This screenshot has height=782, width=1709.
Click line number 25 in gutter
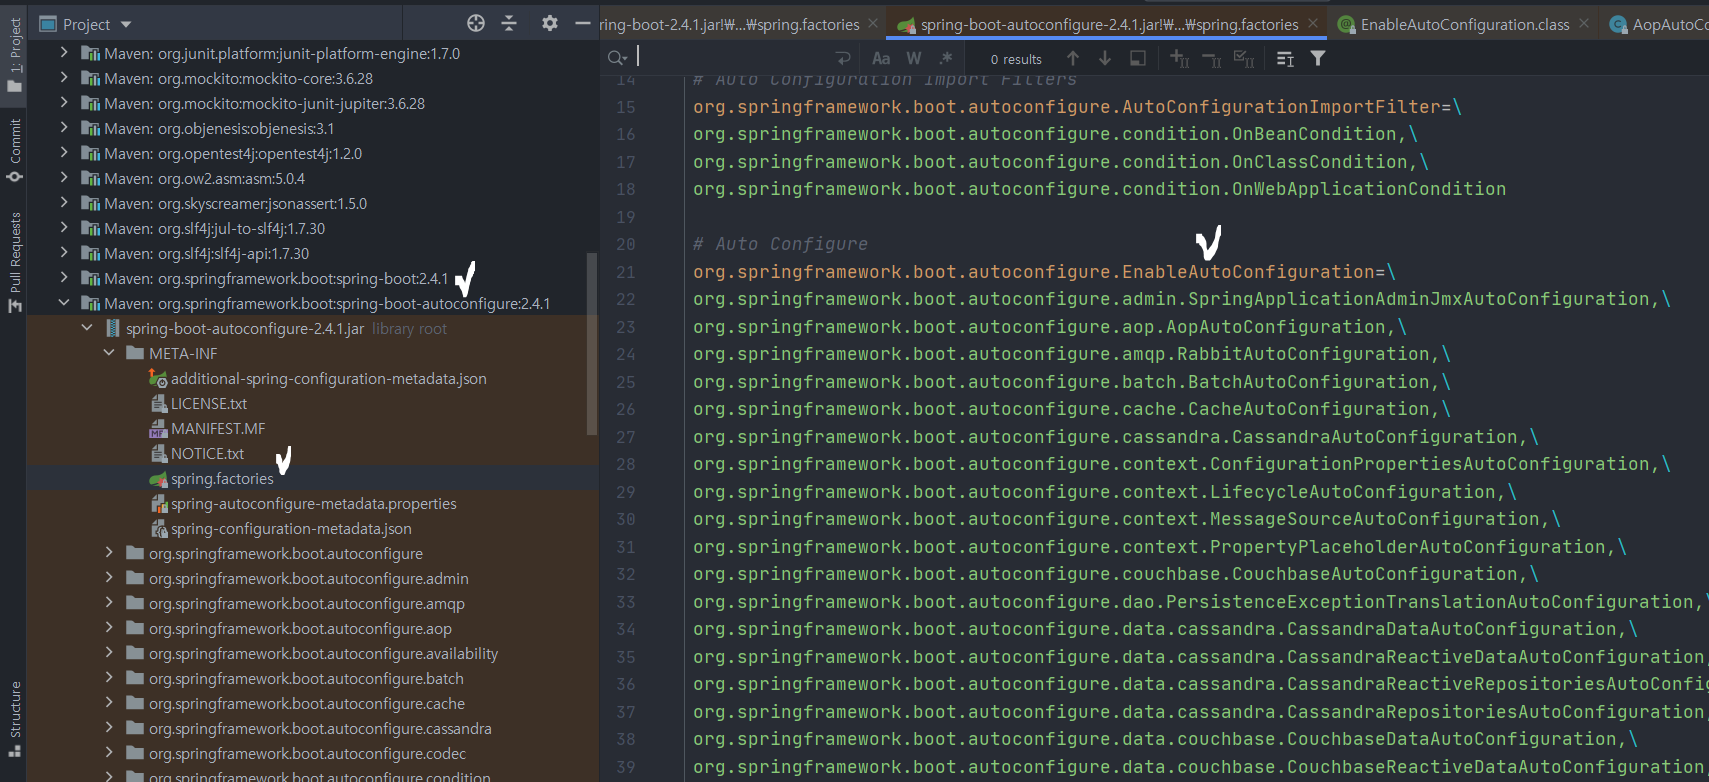click(x=626, y=381)
